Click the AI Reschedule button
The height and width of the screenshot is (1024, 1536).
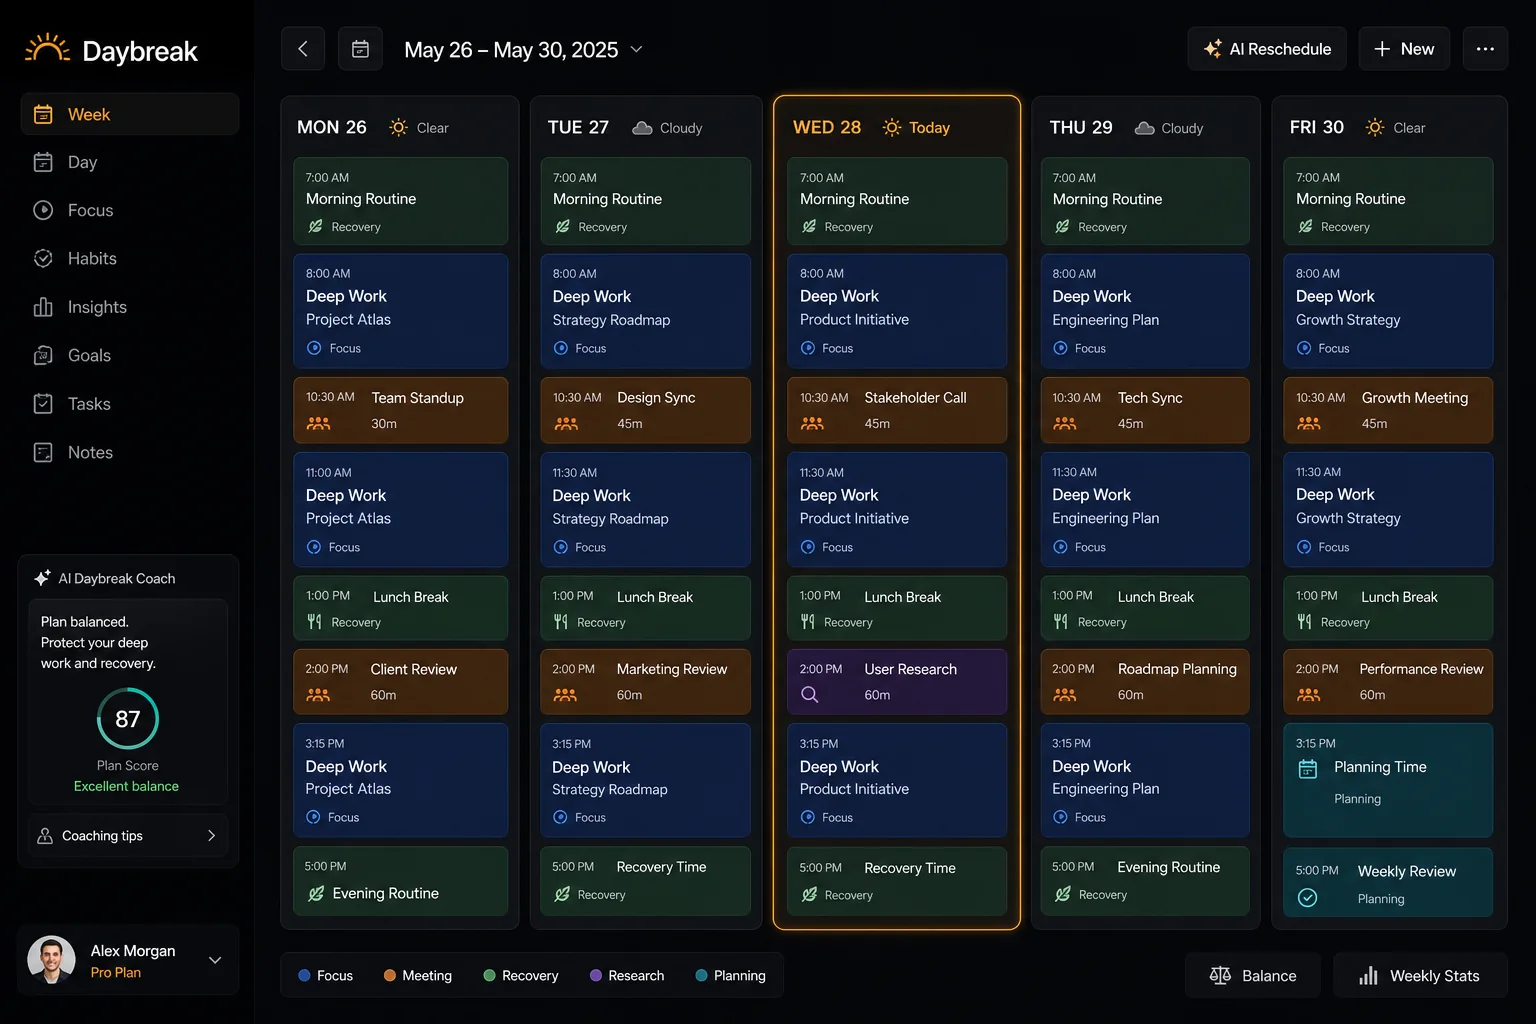pyautogui.click(x=1267, y=49)
